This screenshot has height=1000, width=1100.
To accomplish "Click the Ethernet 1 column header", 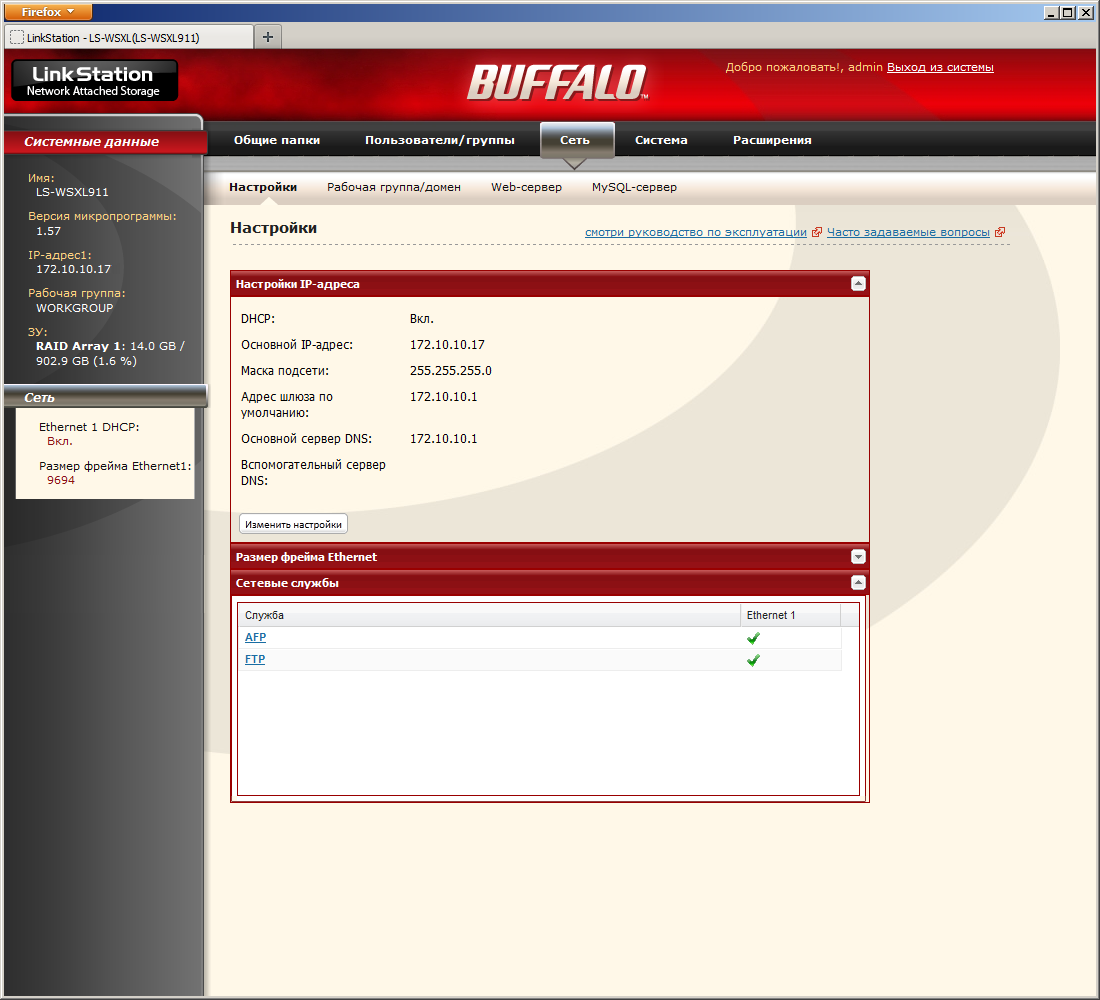I will pos(791,615).
